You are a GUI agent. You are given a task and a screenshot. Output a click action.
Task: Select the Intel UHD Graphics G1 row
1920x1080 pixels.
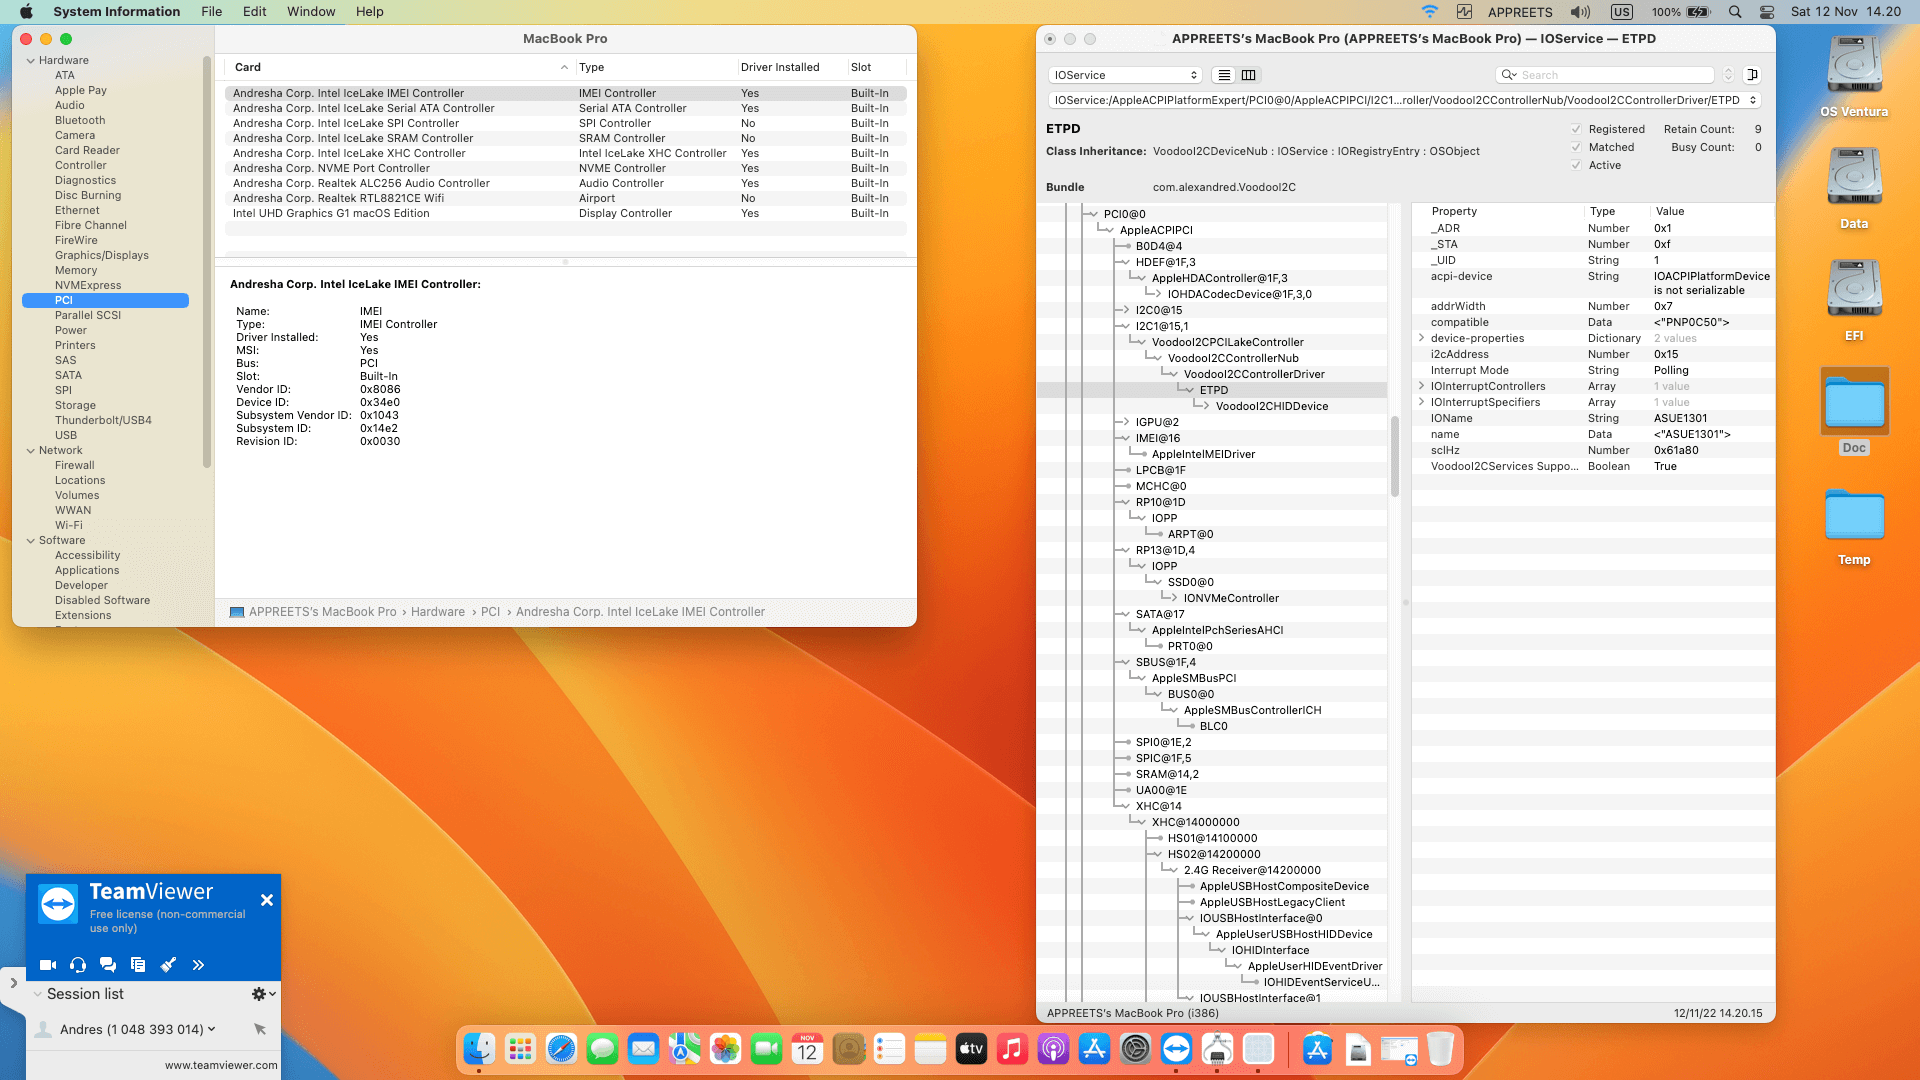[566, 213]
